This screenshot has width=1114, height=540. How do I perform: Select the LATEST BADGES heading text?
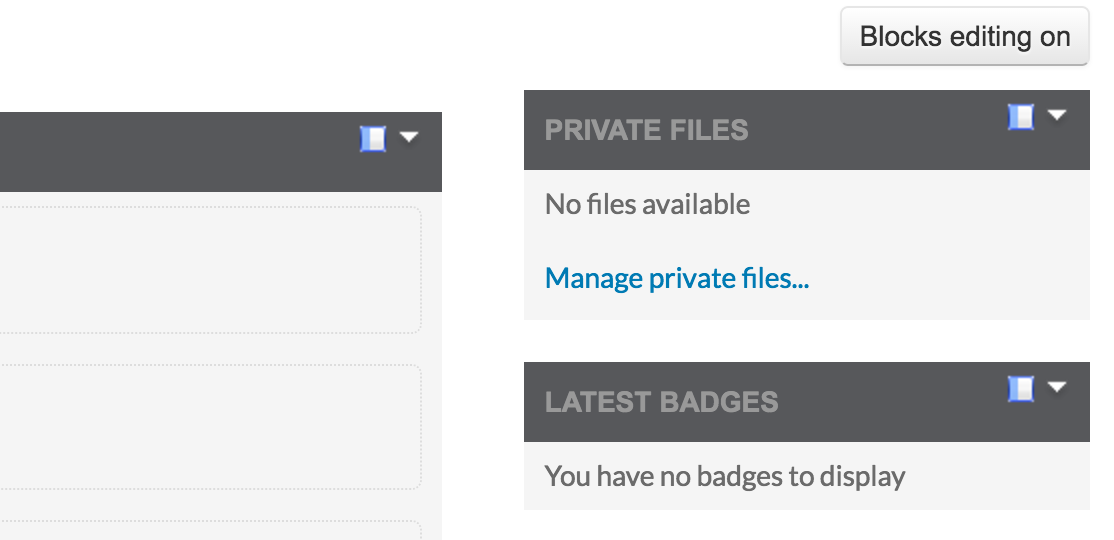[661, 402]
